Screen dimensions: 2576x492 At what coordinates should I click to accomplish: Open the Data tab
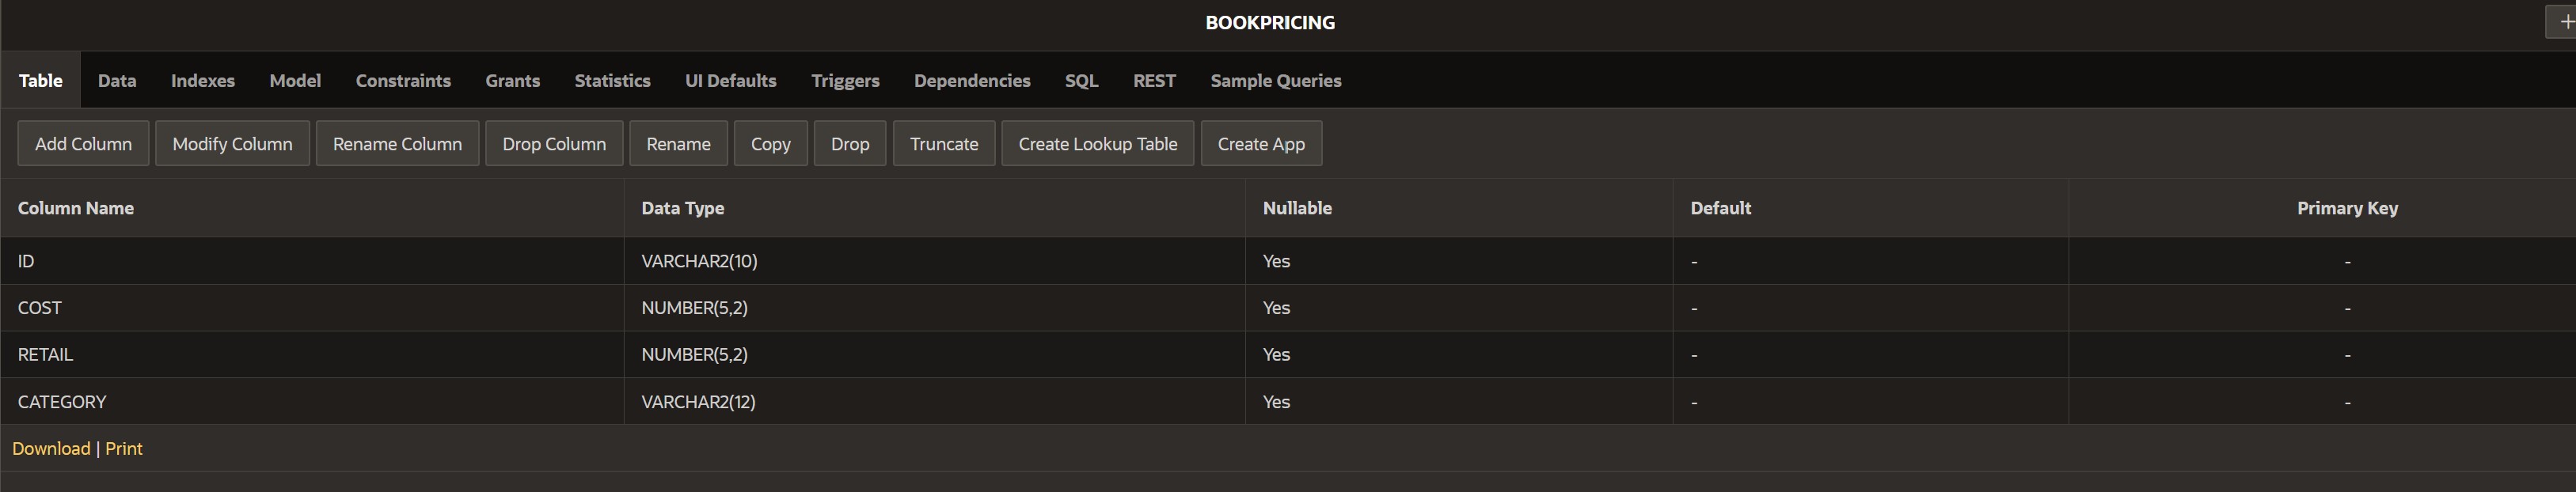point(117,81)
